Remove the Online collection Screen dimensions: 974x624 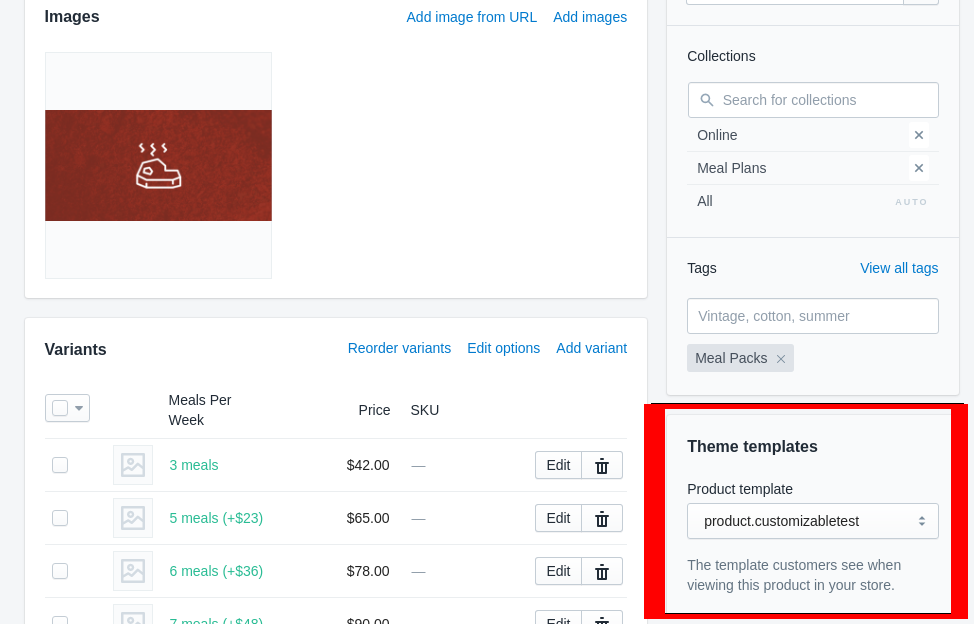click(918, 135)
